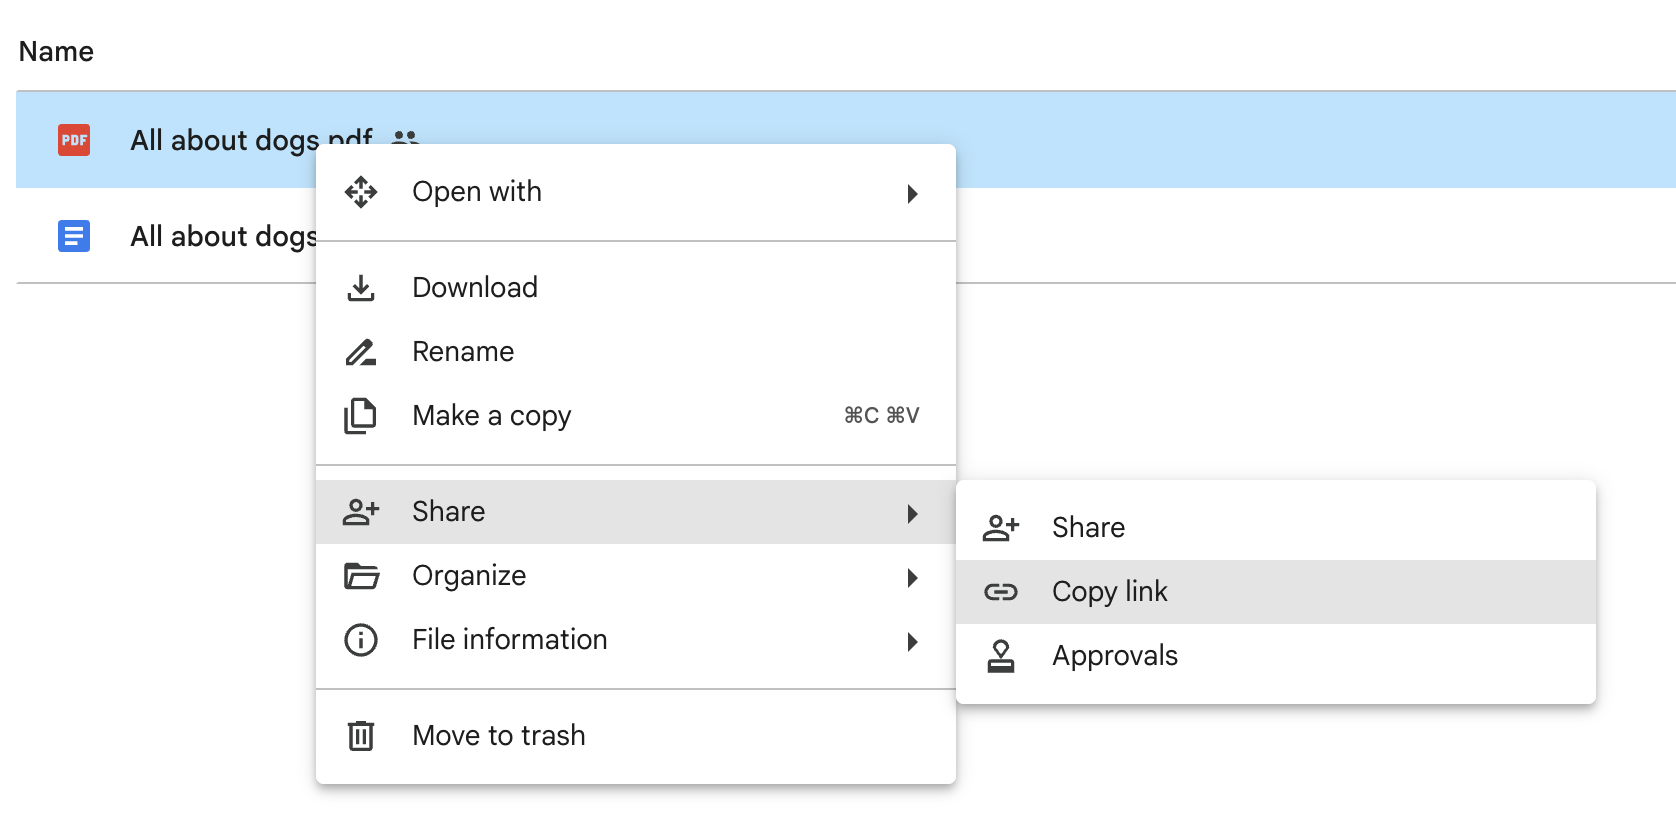This screenshot has width=1676, height=834.
Task: Choose Approvals in the submenu
Action: pyautogui.click(x=1276, y=656)
